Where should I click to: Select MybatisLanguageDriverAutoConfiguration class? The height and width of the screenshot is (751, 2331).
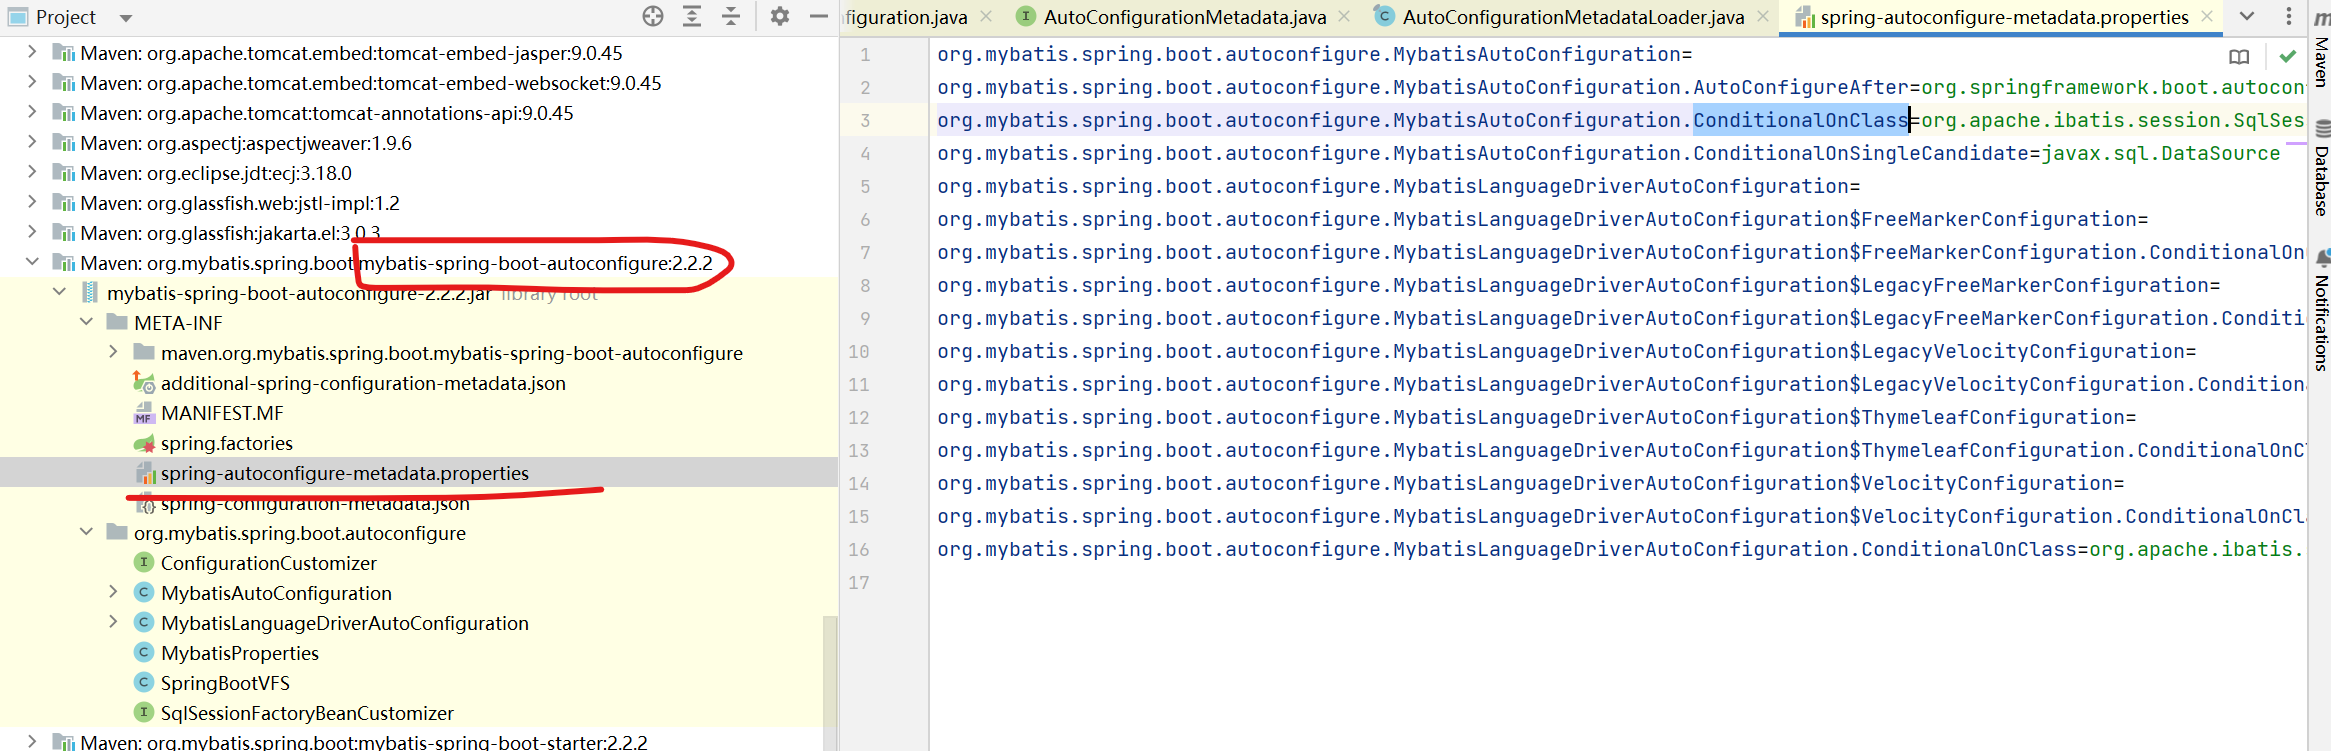pyautogui.click(x=345, y=623)
